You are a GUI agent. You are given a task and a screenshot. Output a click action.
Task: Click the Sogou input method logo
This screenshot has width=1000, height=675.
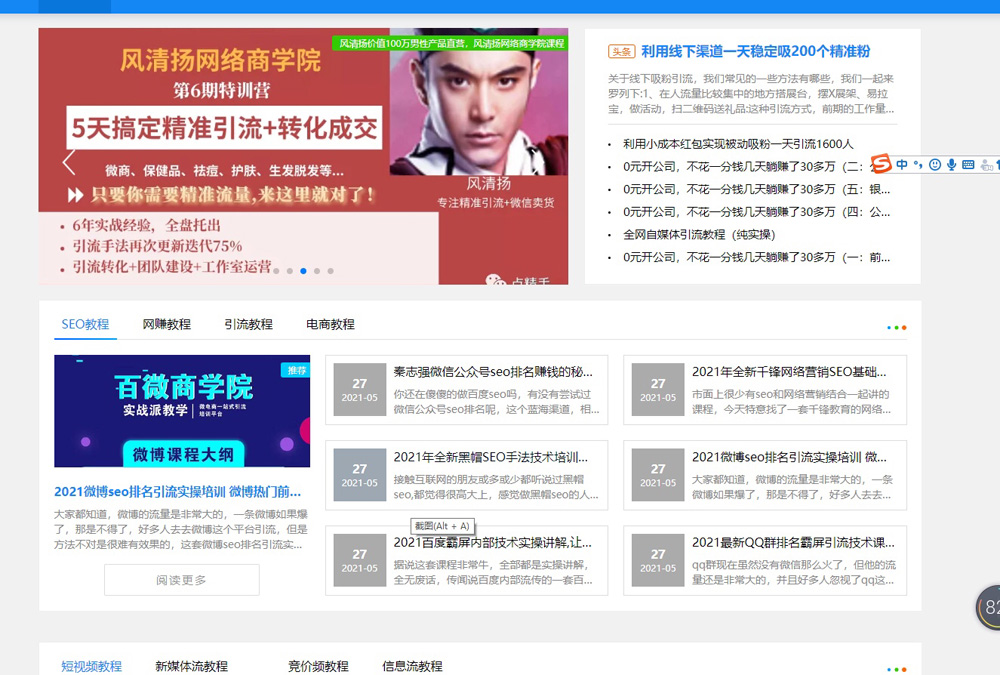click(x=881, y=164)
